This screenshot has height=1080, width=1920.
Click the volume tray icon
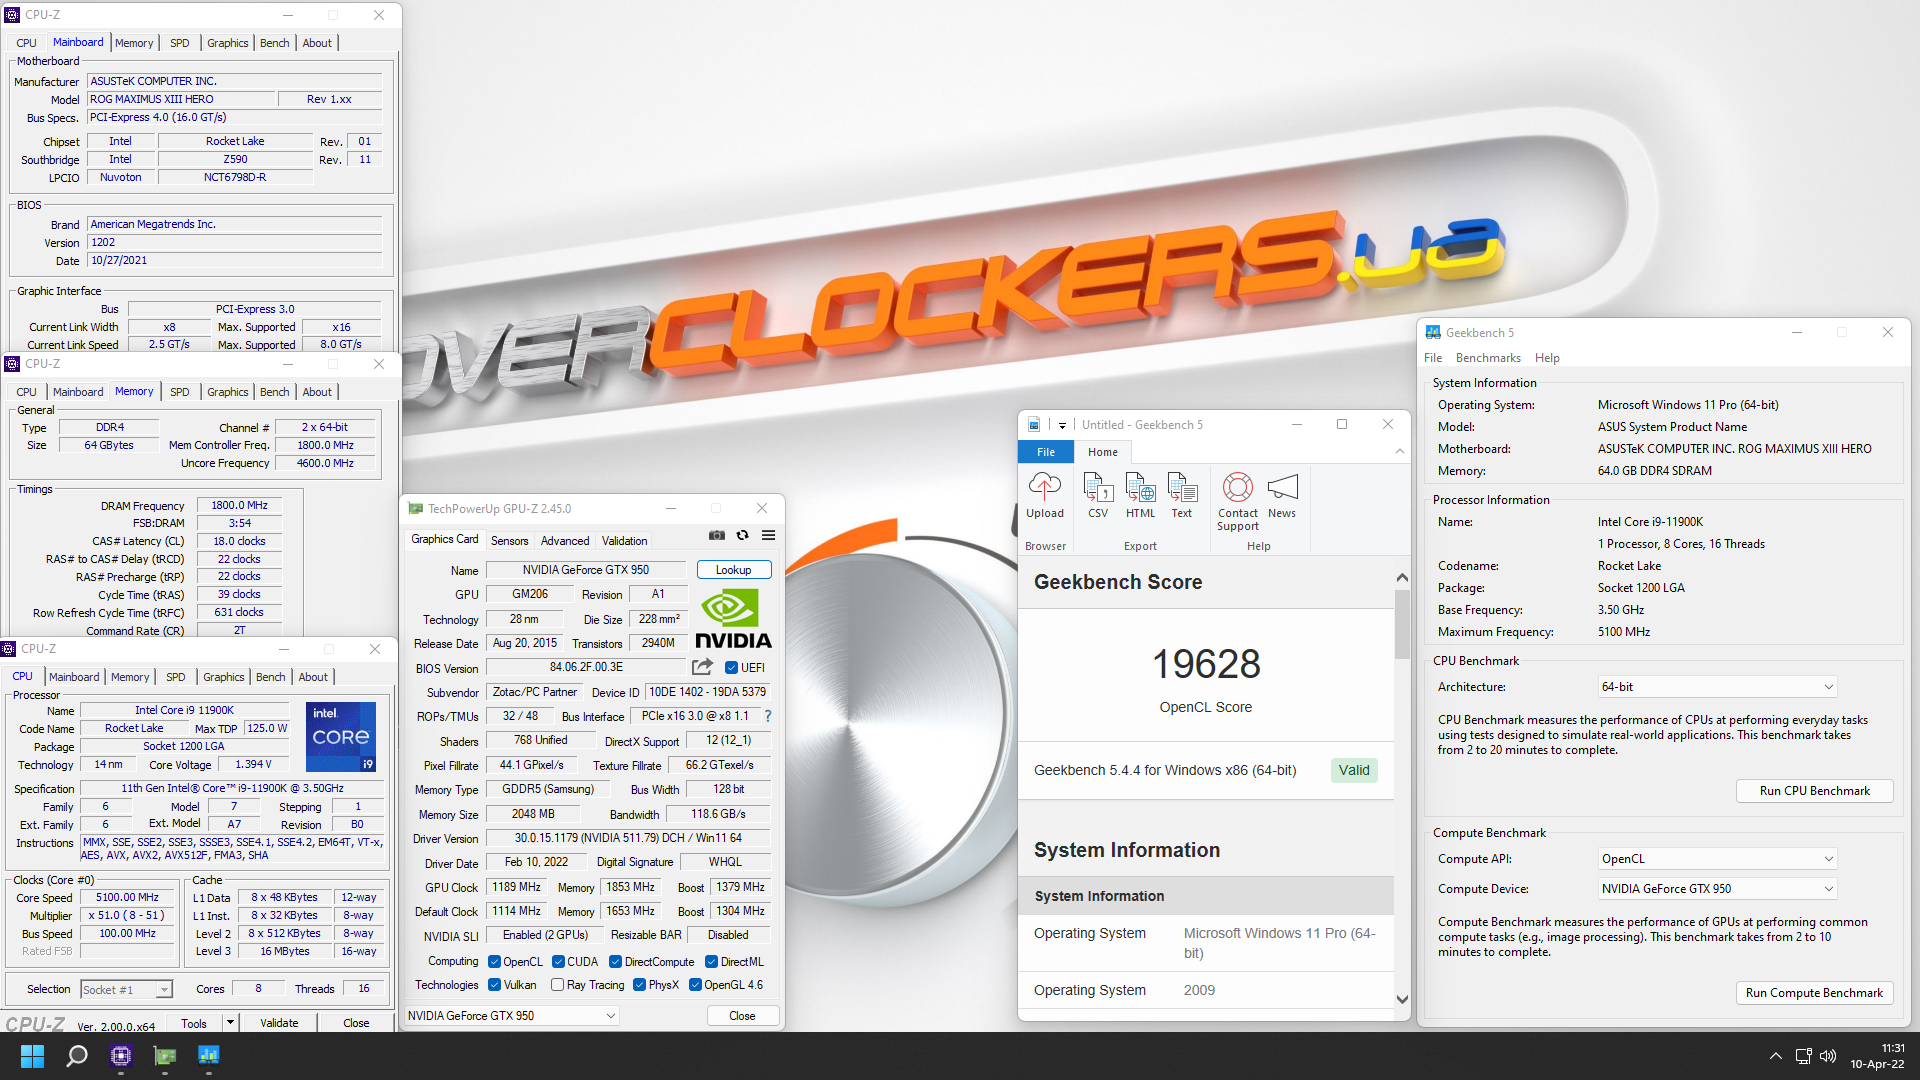(x=1828, y=1056)
